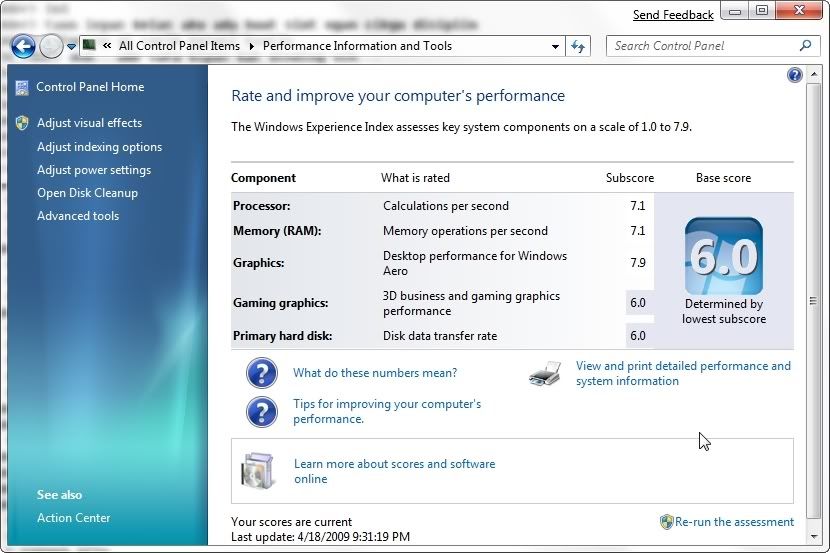Open Action Center under See also
Image resolution: width=830 pixels, height=553 pixels.
73,518
